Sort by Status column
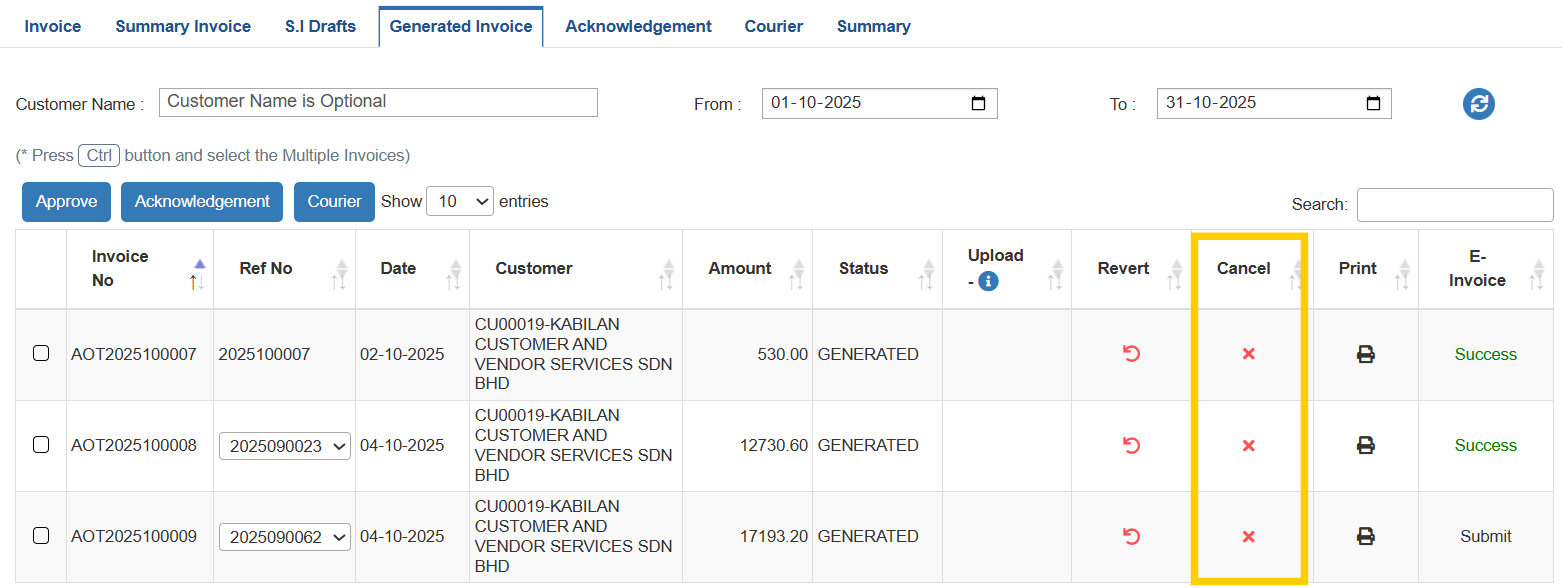Screen dimensions: 1562x588 click(877, 269)
